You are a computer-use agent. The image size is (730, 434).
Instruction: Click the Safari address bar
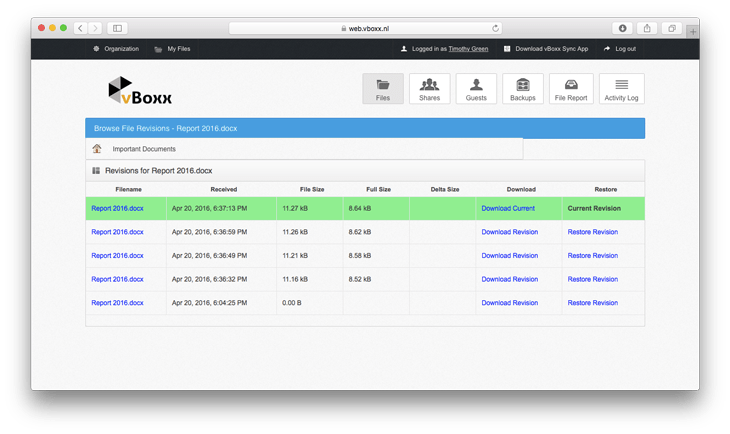click(x=365, y=28)
